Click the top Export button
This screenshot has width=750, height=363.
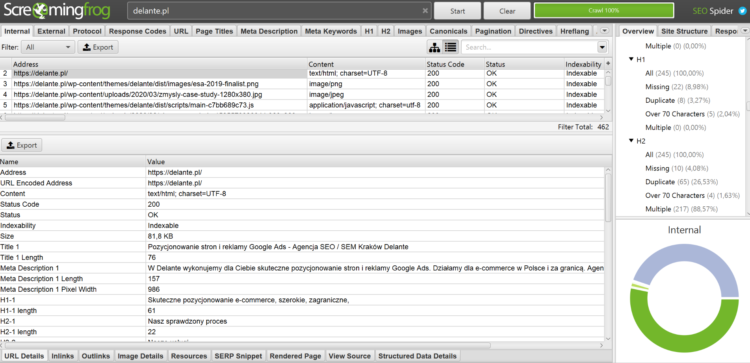98,47
